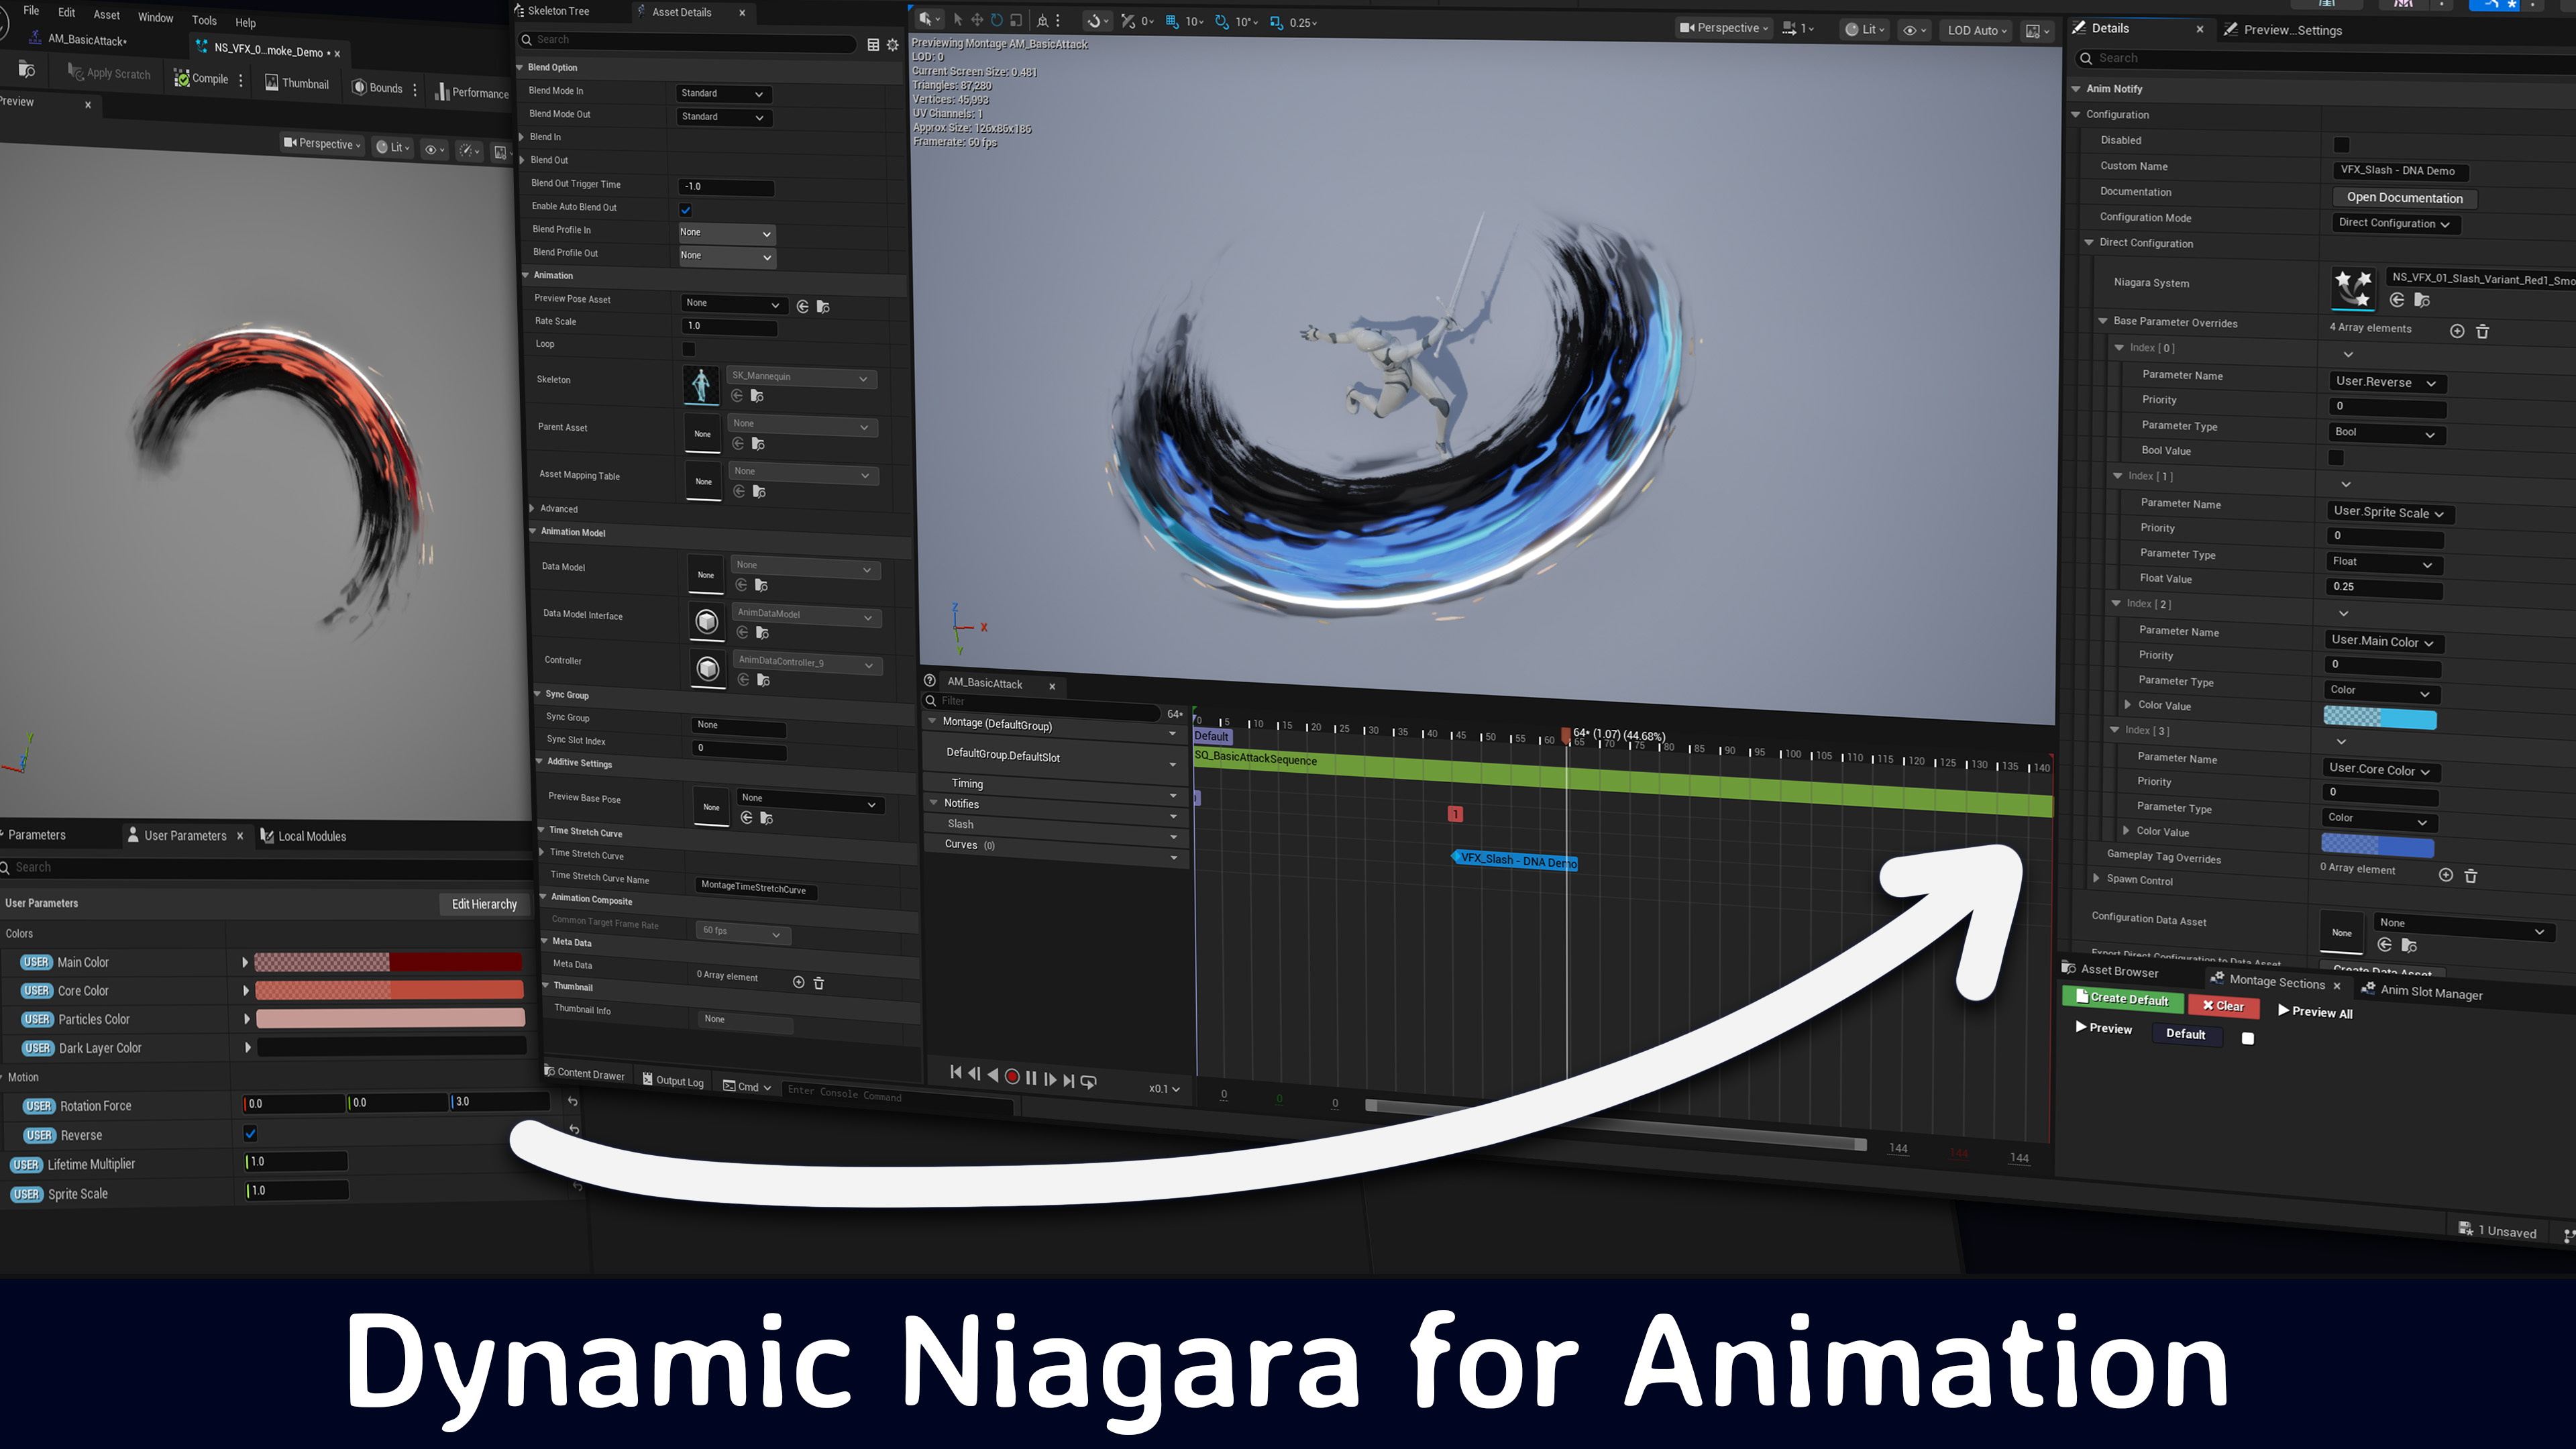The width and height of the screenshot is (2576, 1449).
Task: Select the Slash notify marker in the timeline
Action: tap(1456, 814)
